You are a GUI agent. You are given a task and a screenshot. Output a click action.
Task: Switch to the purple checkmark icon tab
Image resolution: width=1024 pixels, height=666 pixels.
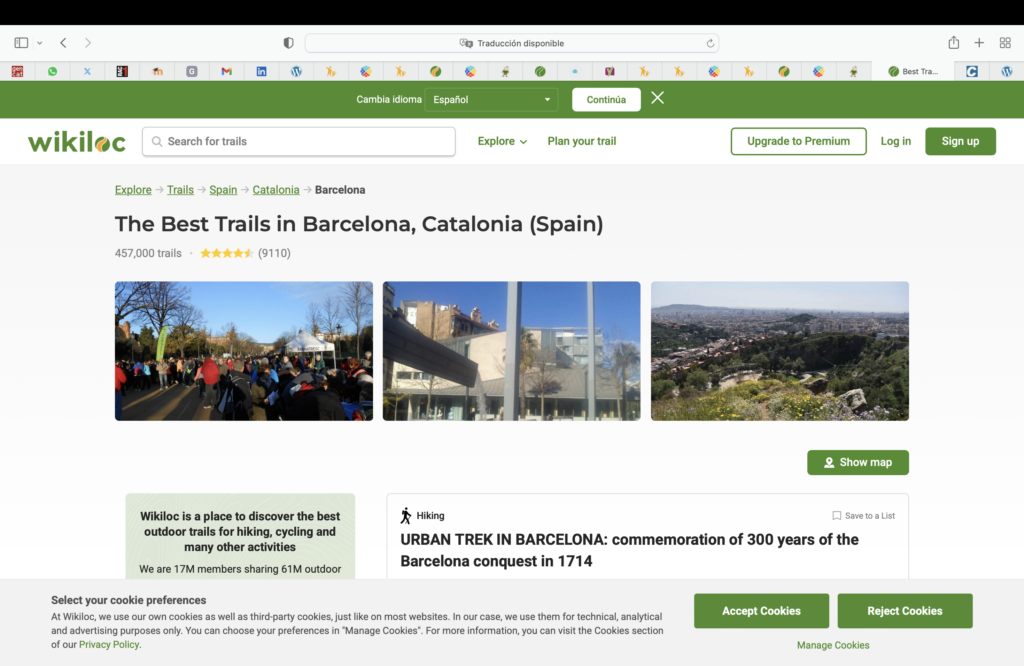click(609, 71)
